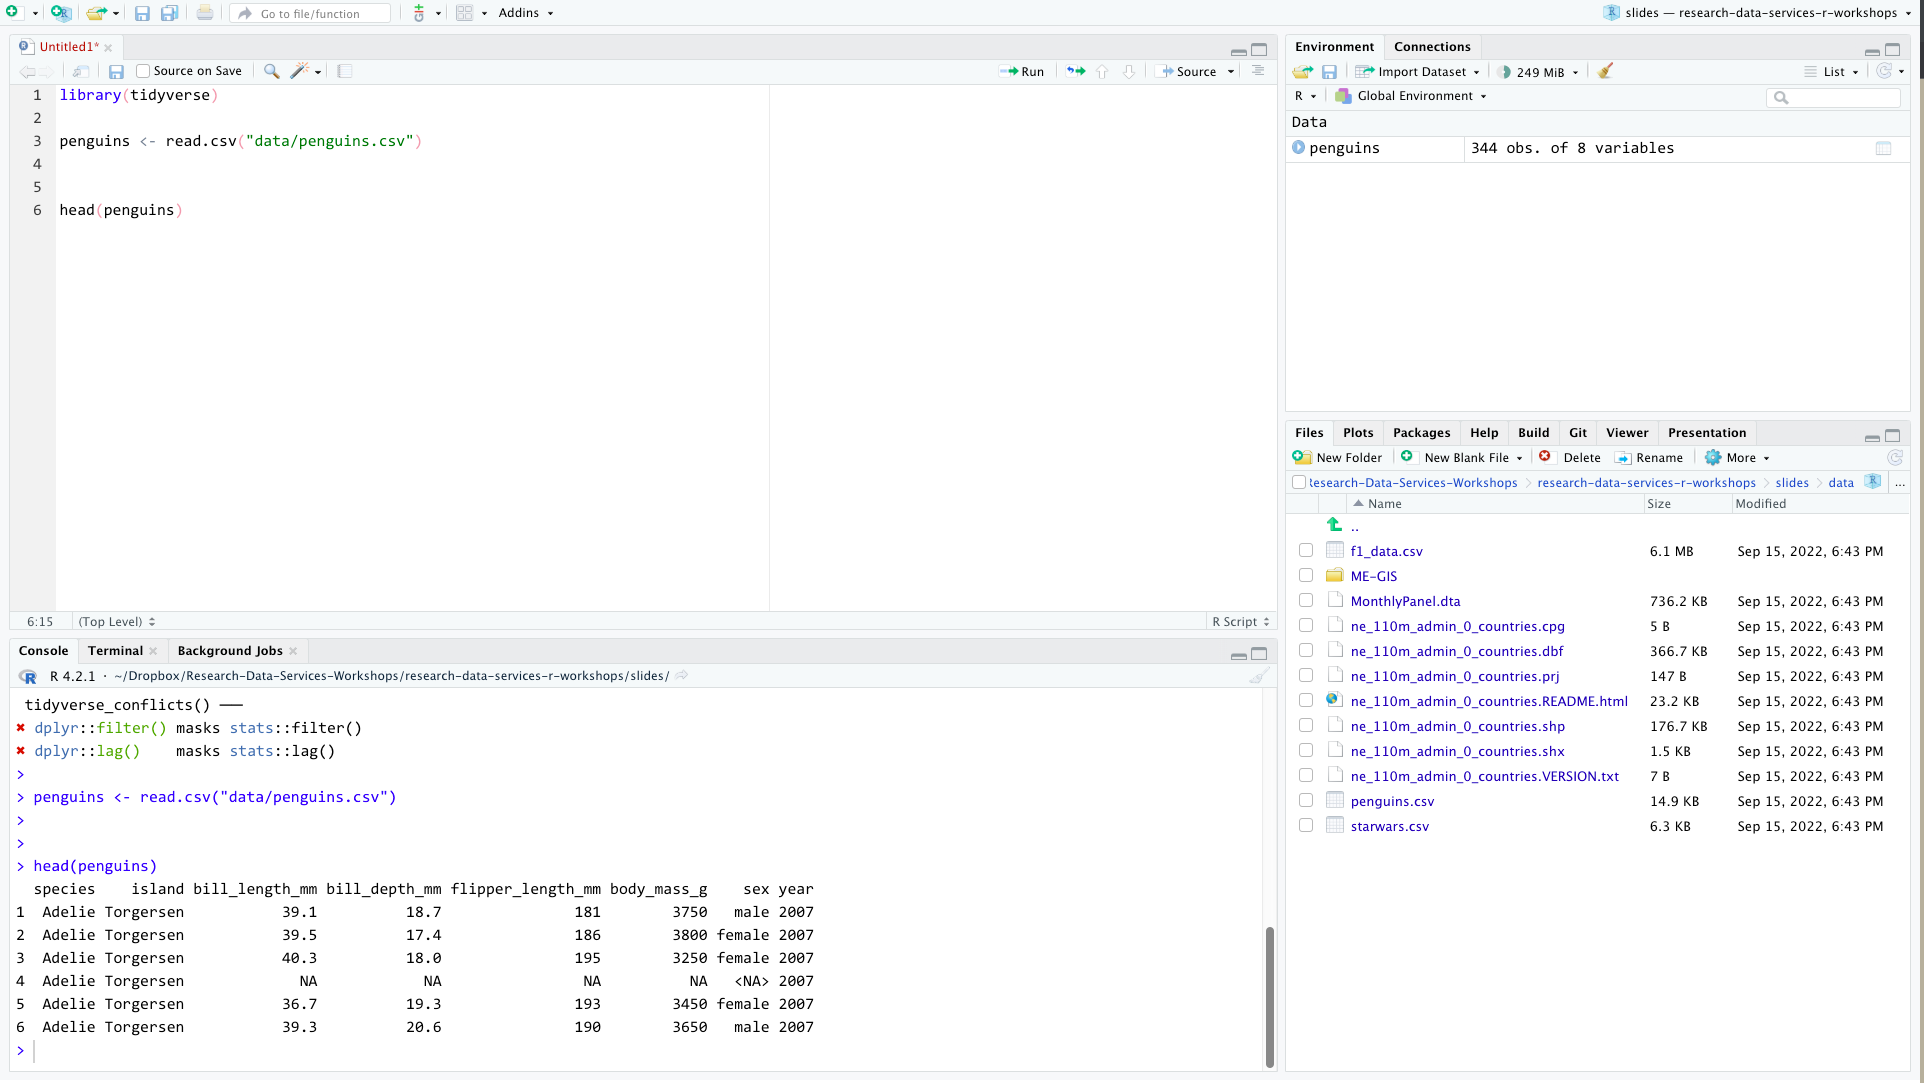This screenshot has height=1083, width=1924.
Task: Open the Packages tab
Action: pyautogui.click(x=1421, y=433)
